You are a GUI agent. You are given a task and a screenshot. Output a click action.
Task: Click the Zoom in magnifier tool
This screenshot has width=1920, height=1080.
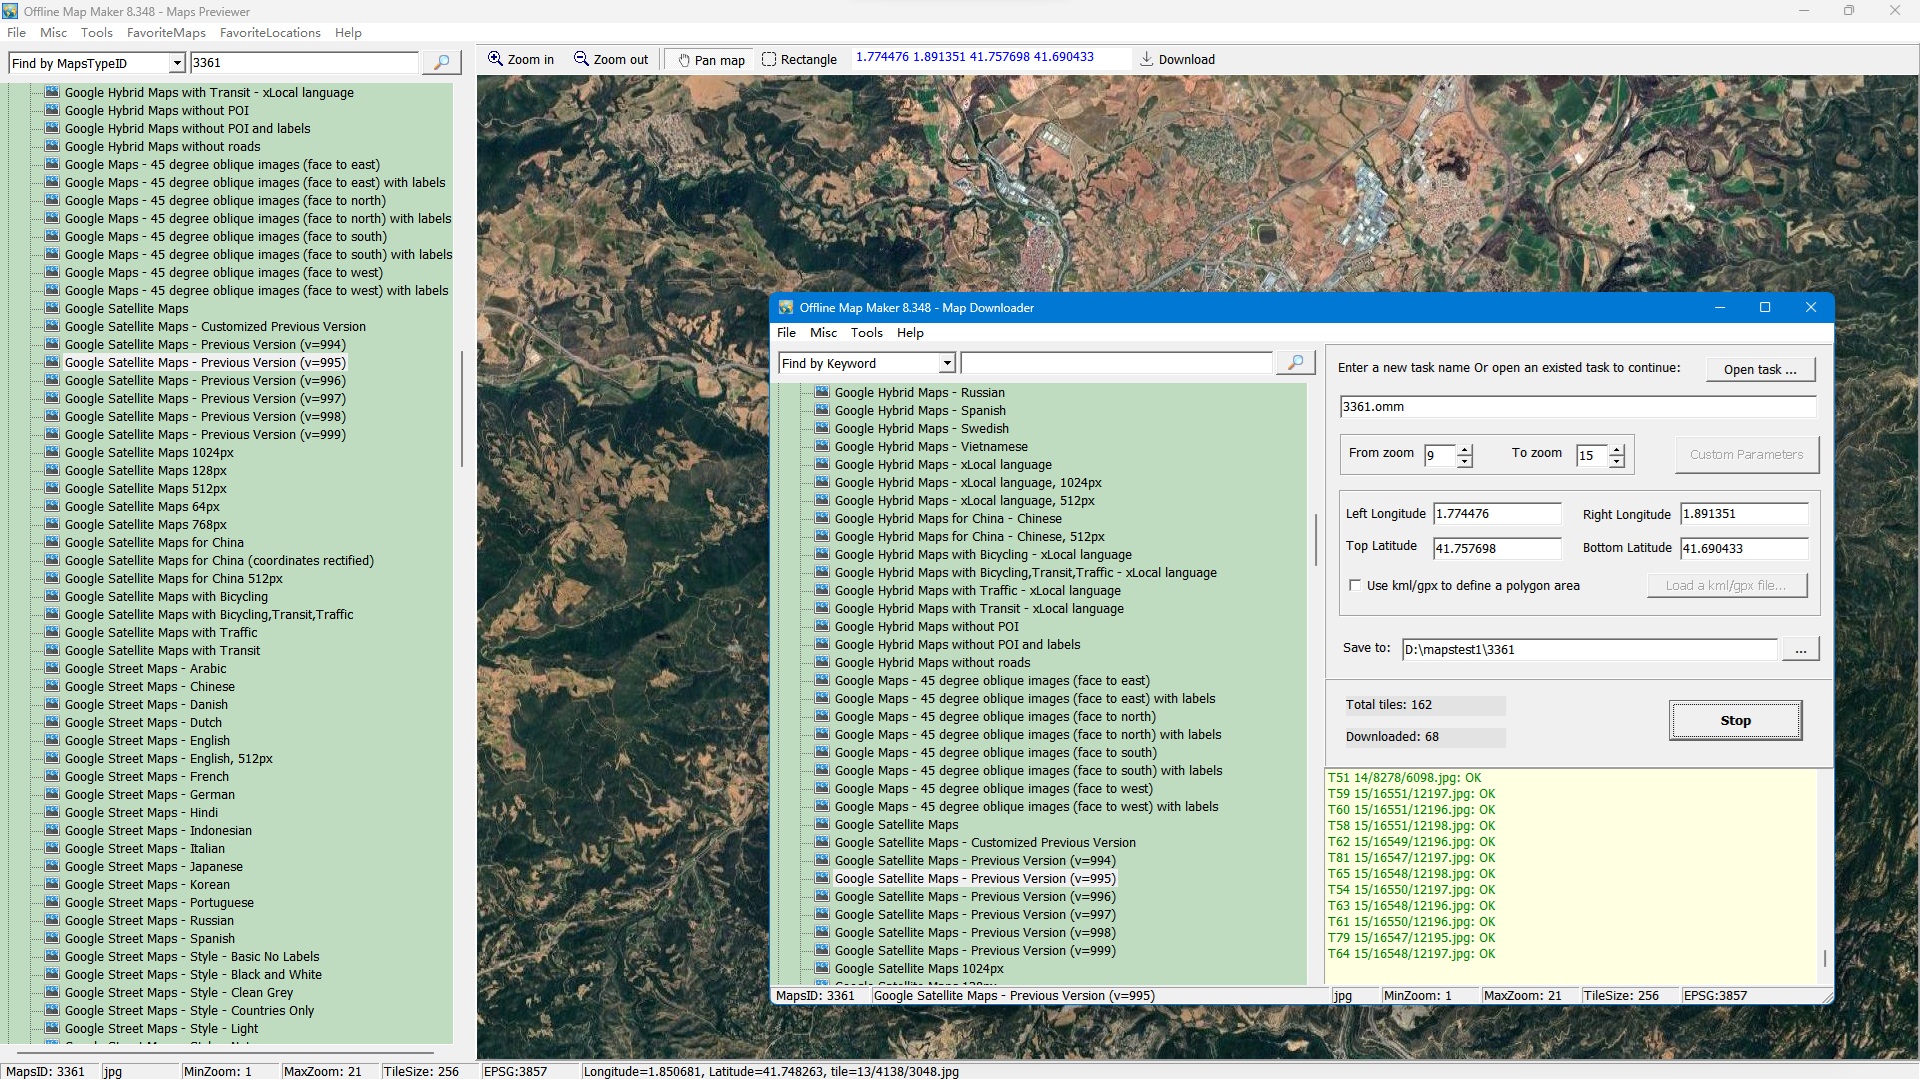520,60
